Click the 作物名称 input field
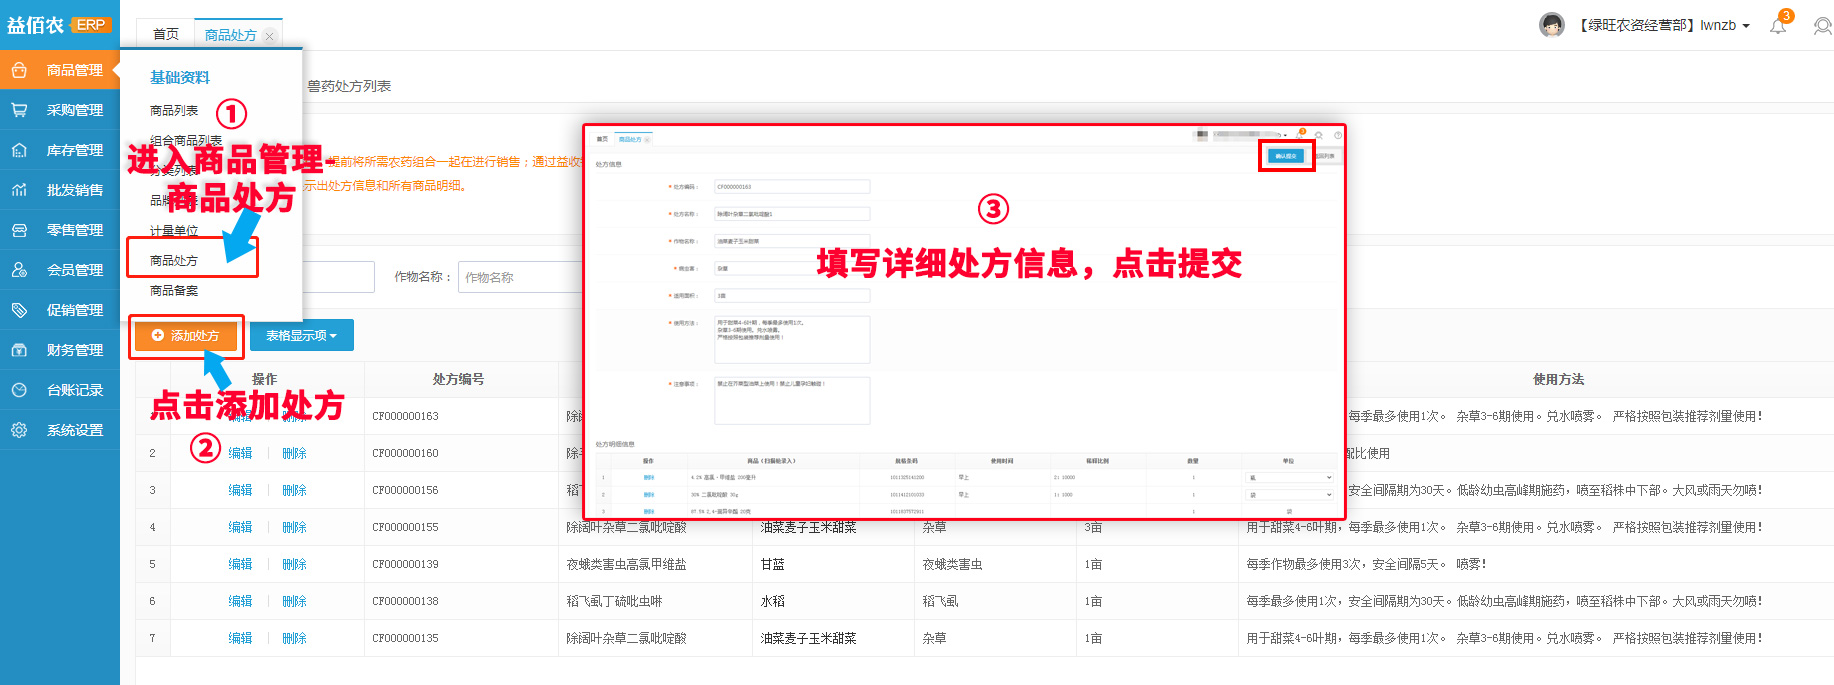Viewport: 1834px width, 685px height. coord(520,277)
